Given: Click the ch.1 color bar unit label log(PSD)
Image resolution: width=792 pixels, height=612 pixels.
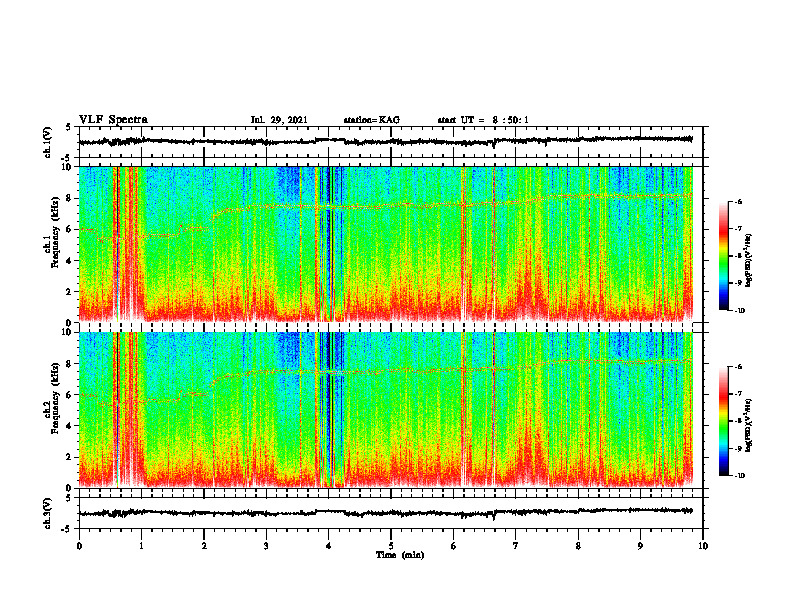Looking at the screenshot, I should (748, 260).
